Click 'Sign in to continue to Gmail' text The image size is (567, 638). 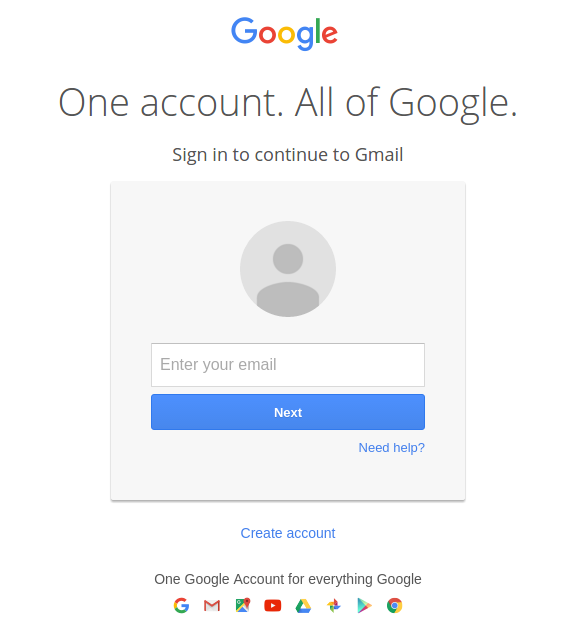(288, 155)
